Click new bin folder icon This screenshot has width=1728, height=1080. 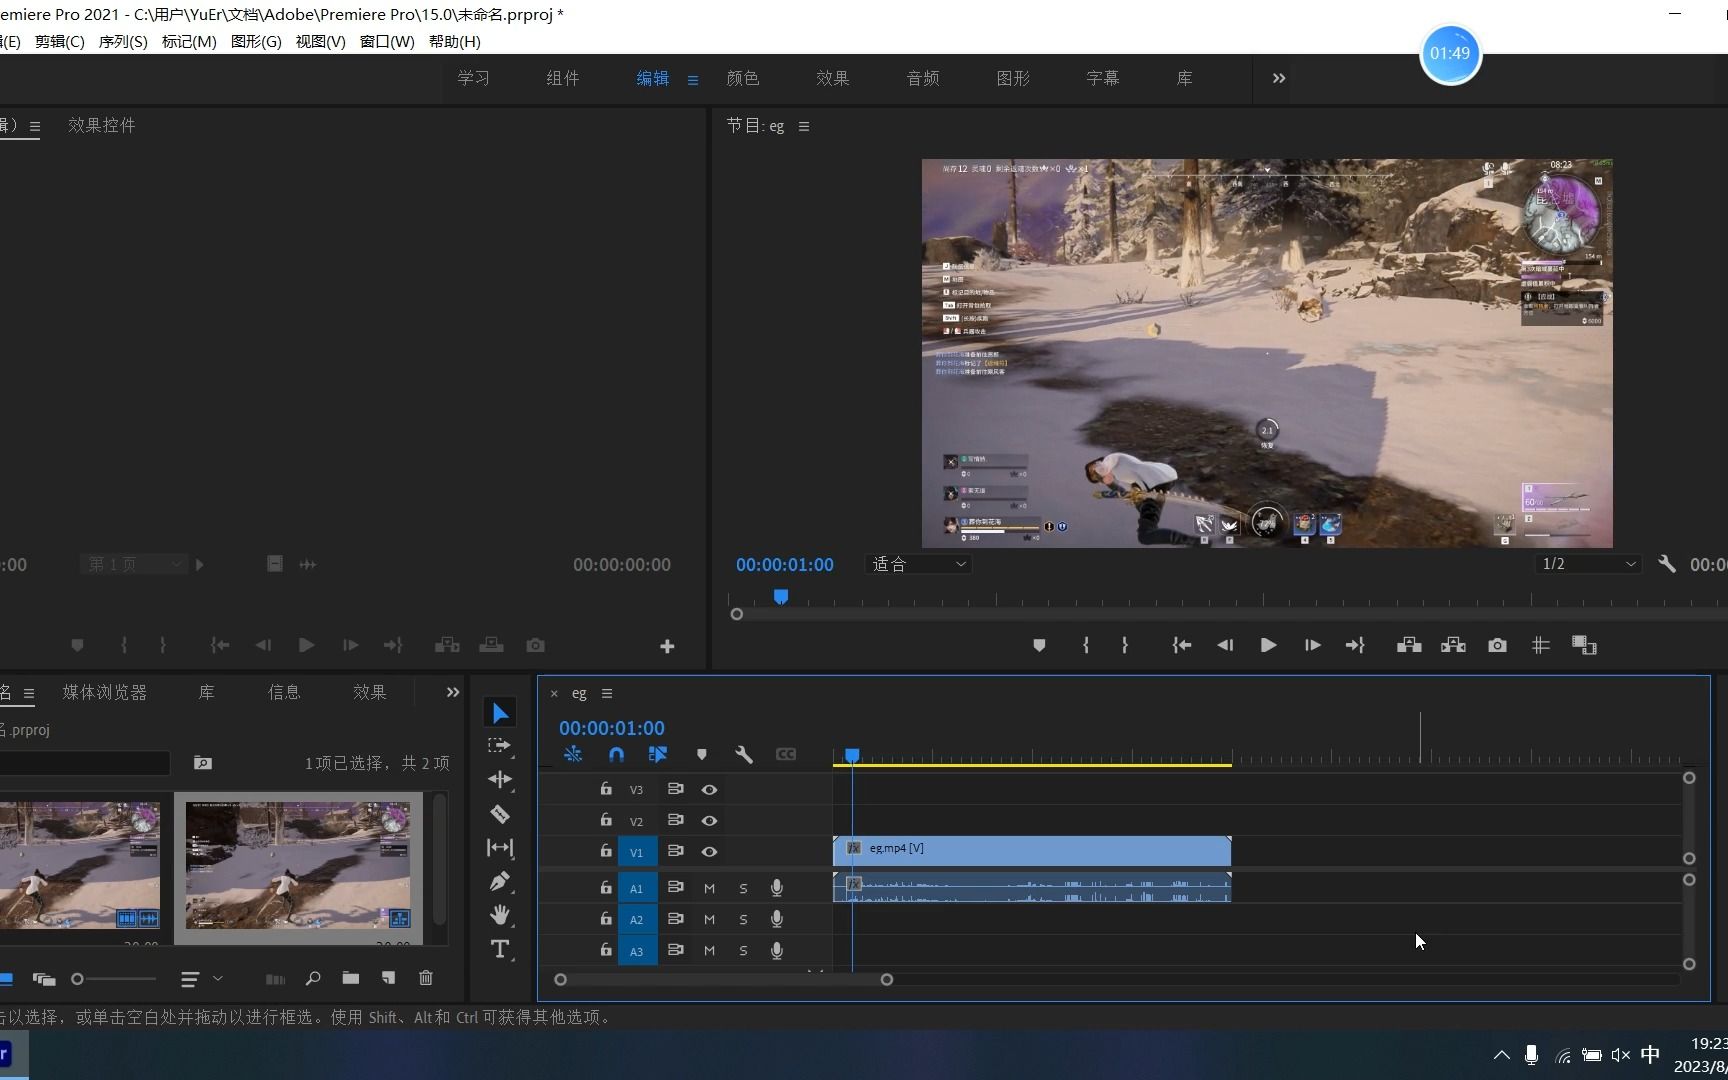pos(350,978)
